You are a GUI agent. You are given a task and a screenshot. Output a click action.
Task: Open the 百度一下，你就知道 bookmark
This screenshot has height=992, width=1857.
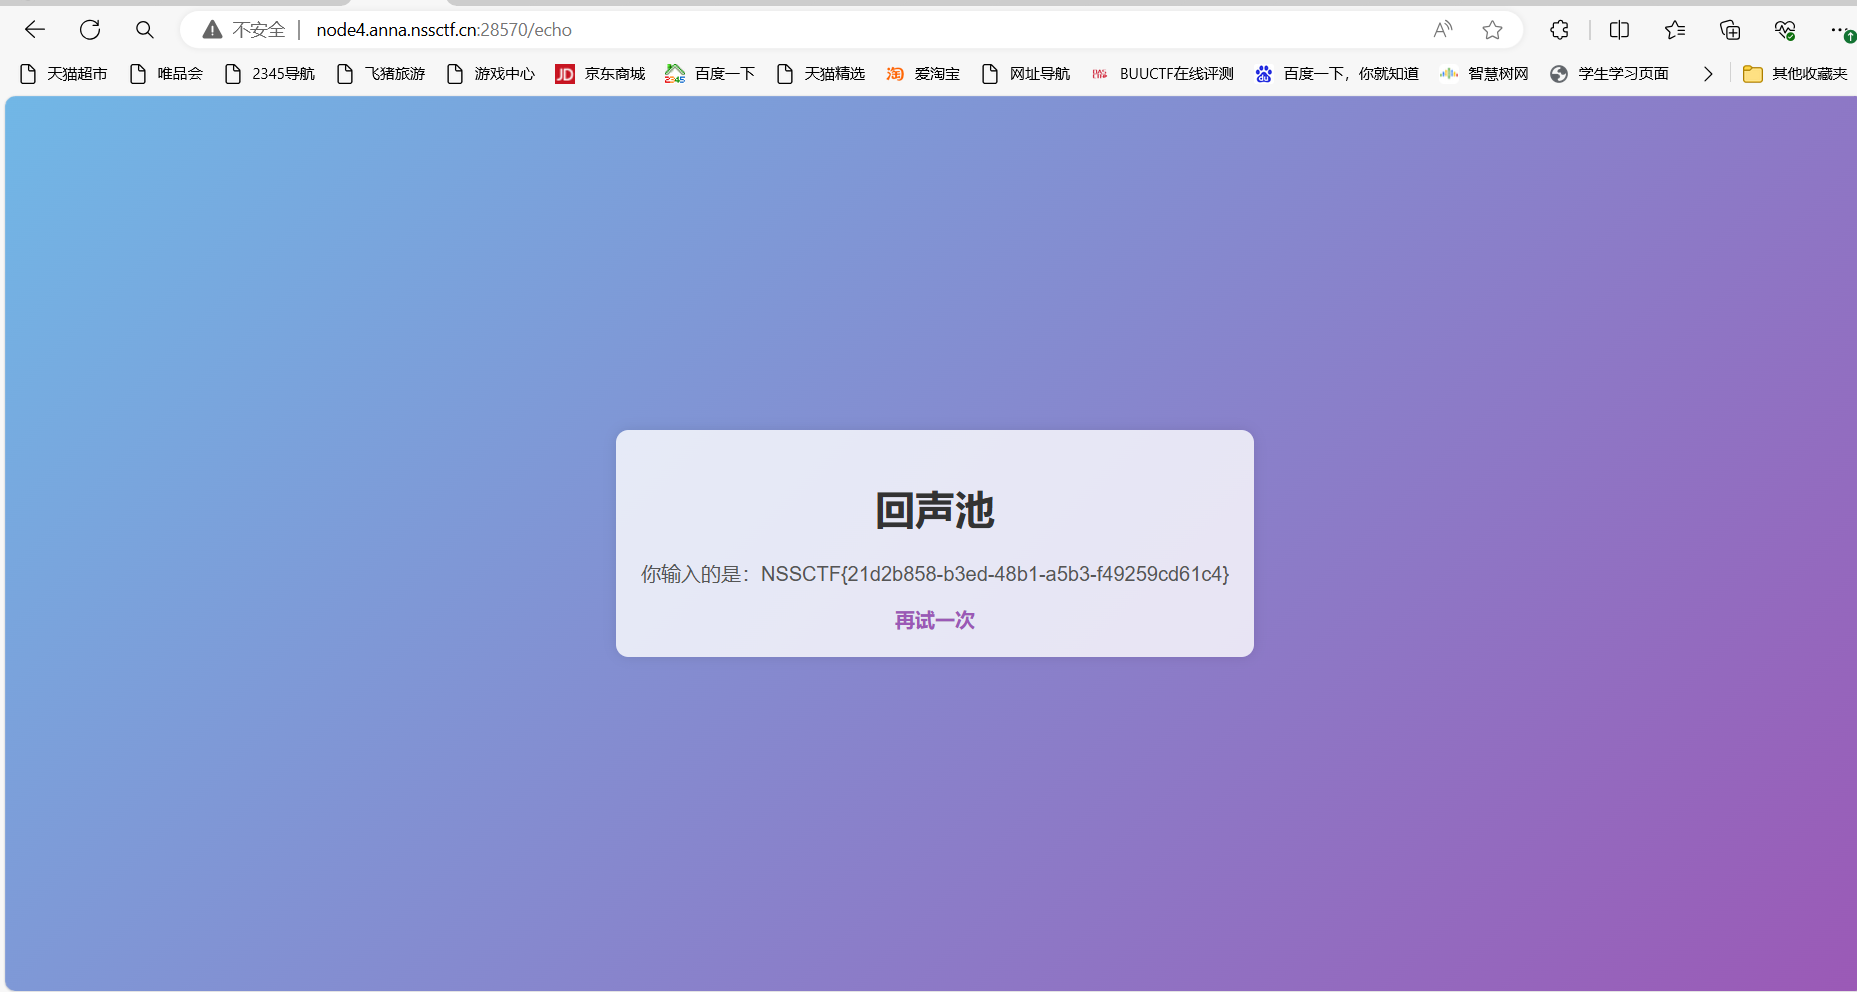tap(1337, 74)
